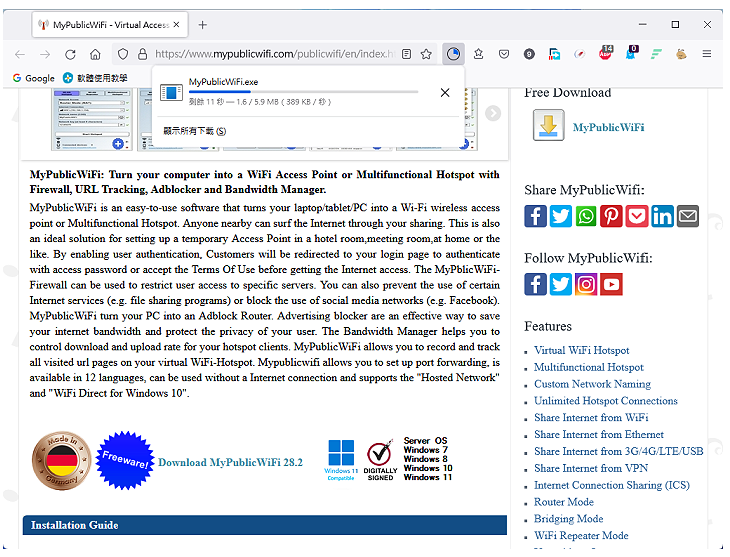Open WiFi Repeater Mode link

(x=581, y=535)
